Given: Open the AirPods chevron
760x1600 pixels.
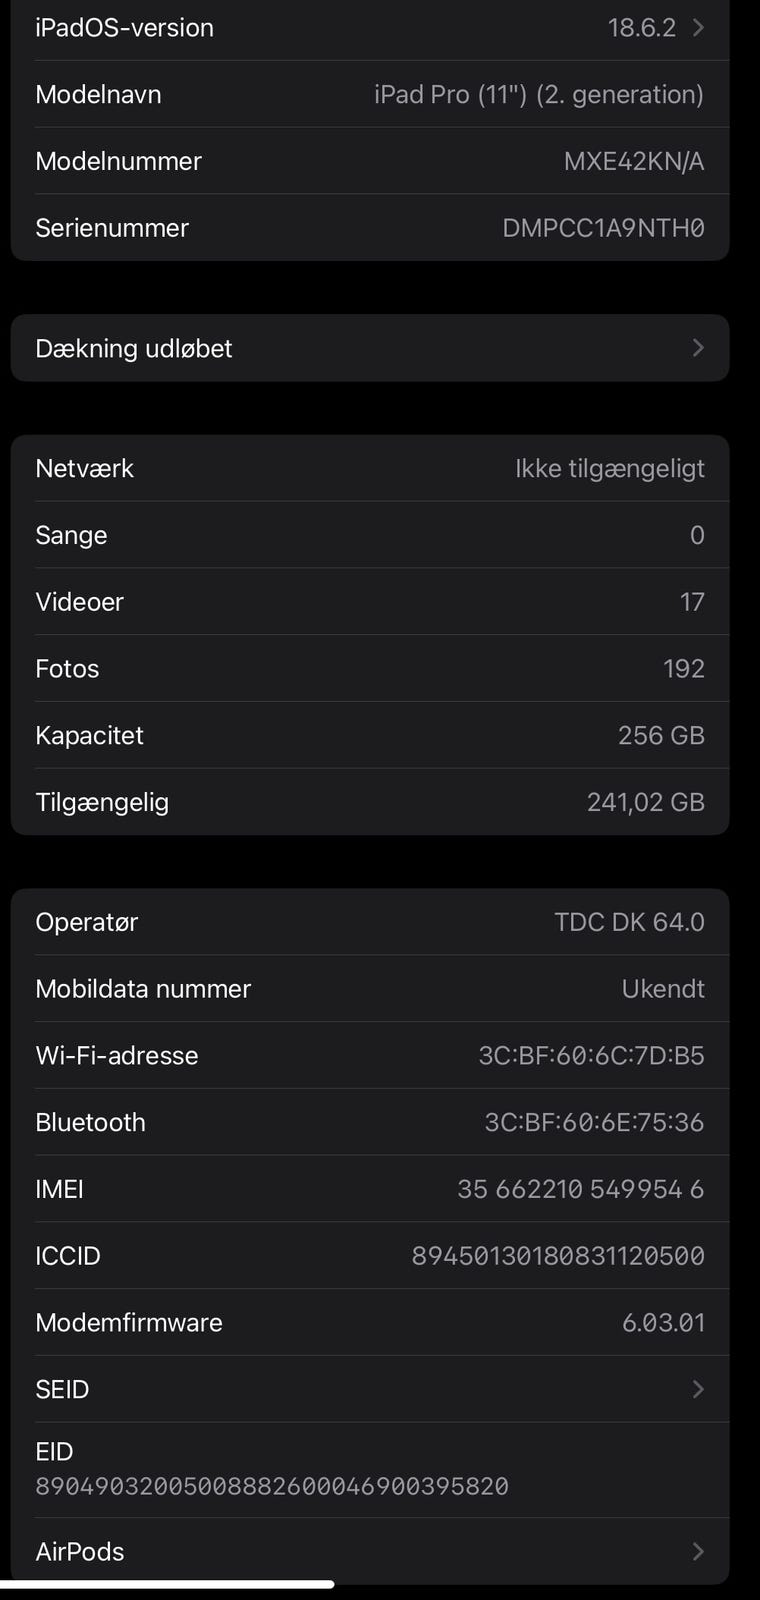Looking at the screenshot, I should tap(698, 1551).
